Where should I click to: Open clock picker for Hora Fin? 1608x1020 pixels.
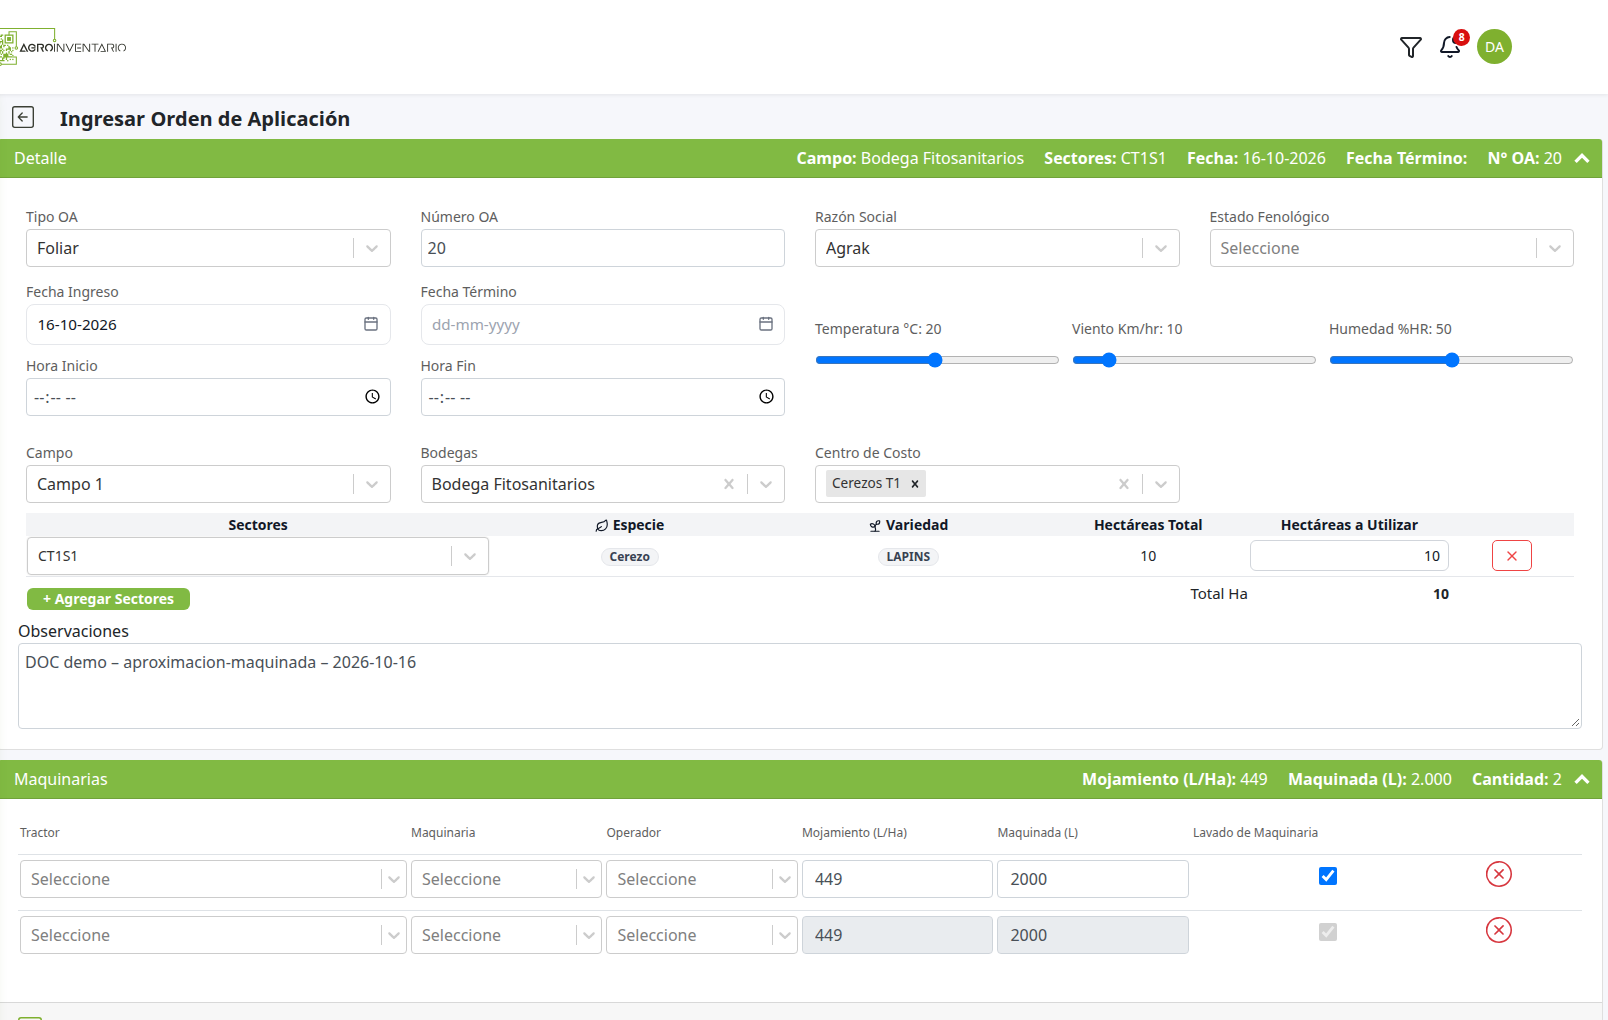pyautogui.click(x=766, y=397)
